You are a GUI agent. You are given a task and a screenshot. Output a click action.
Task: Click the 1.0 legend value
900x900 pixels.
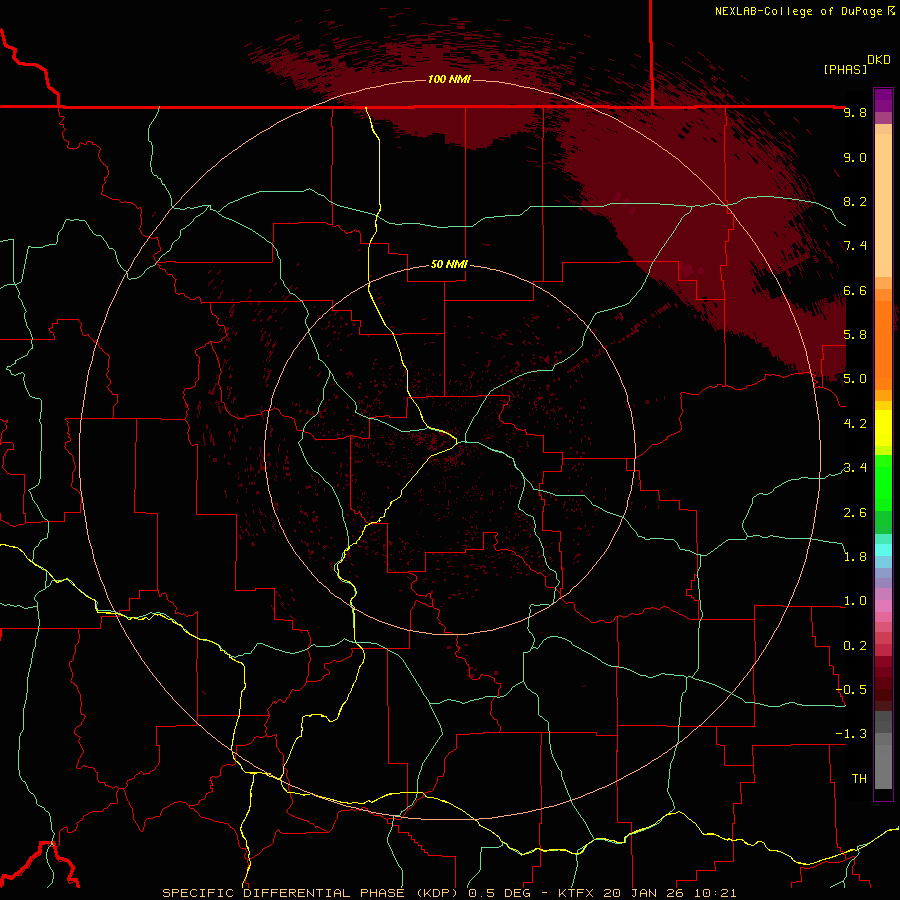(855, 601)
